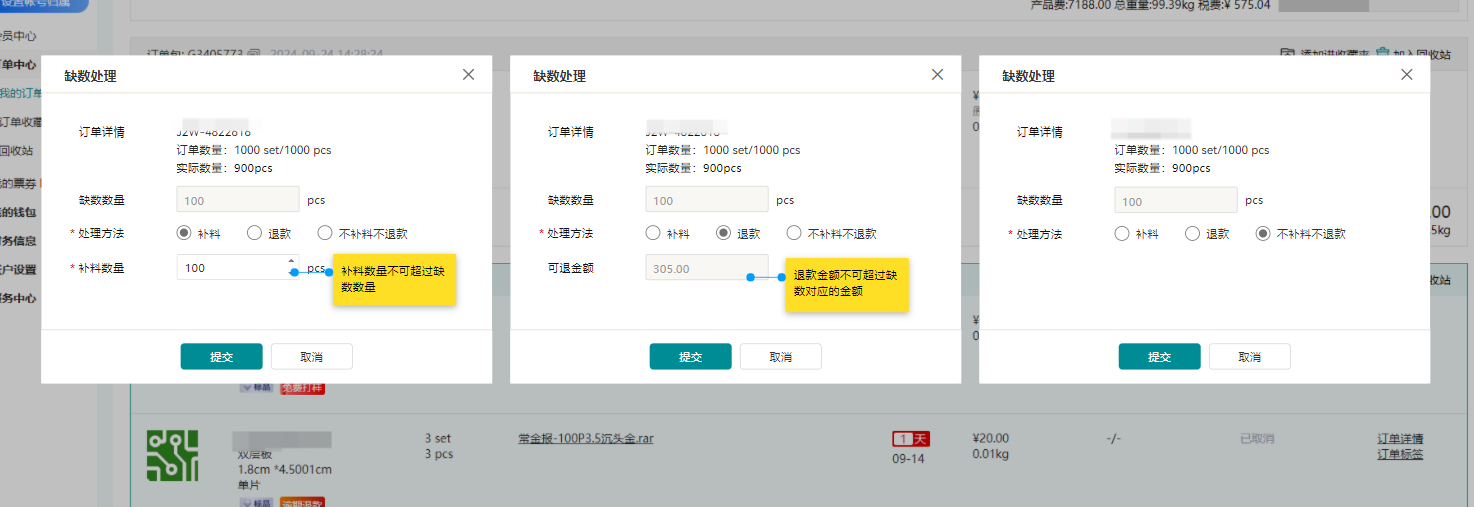Click the 订单标签 link

click(x=1400, y=454)
